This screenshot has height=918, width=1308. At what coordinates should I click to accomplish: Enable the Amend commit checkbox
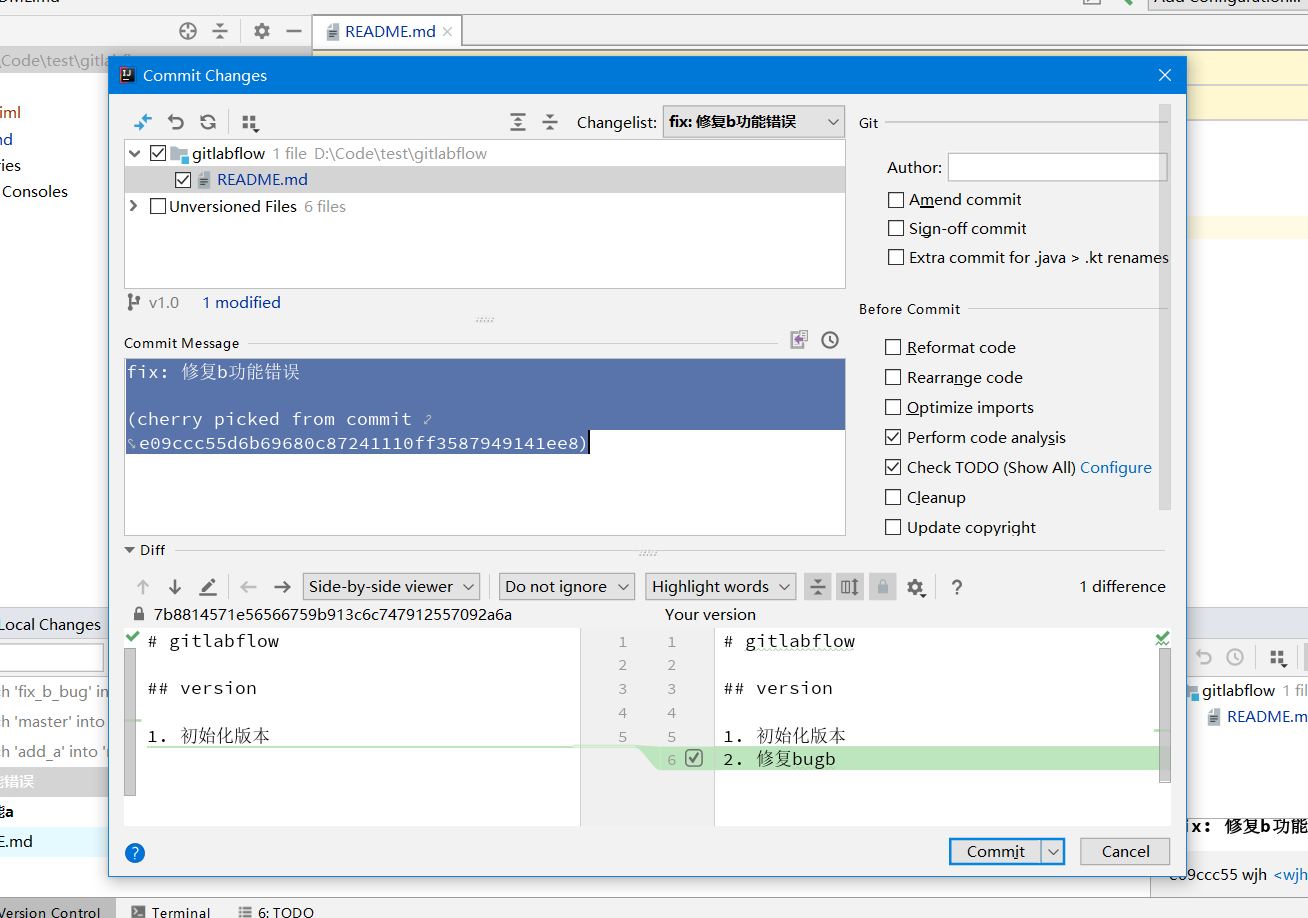[x=896, y=200]
